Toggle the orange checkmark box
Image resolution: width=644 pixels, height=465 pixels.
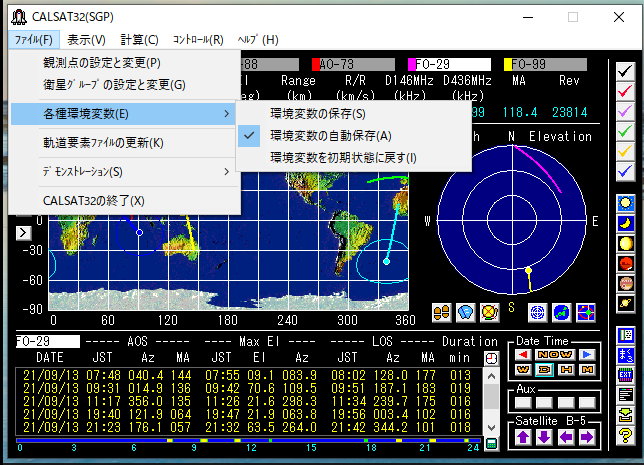point(625,152)
